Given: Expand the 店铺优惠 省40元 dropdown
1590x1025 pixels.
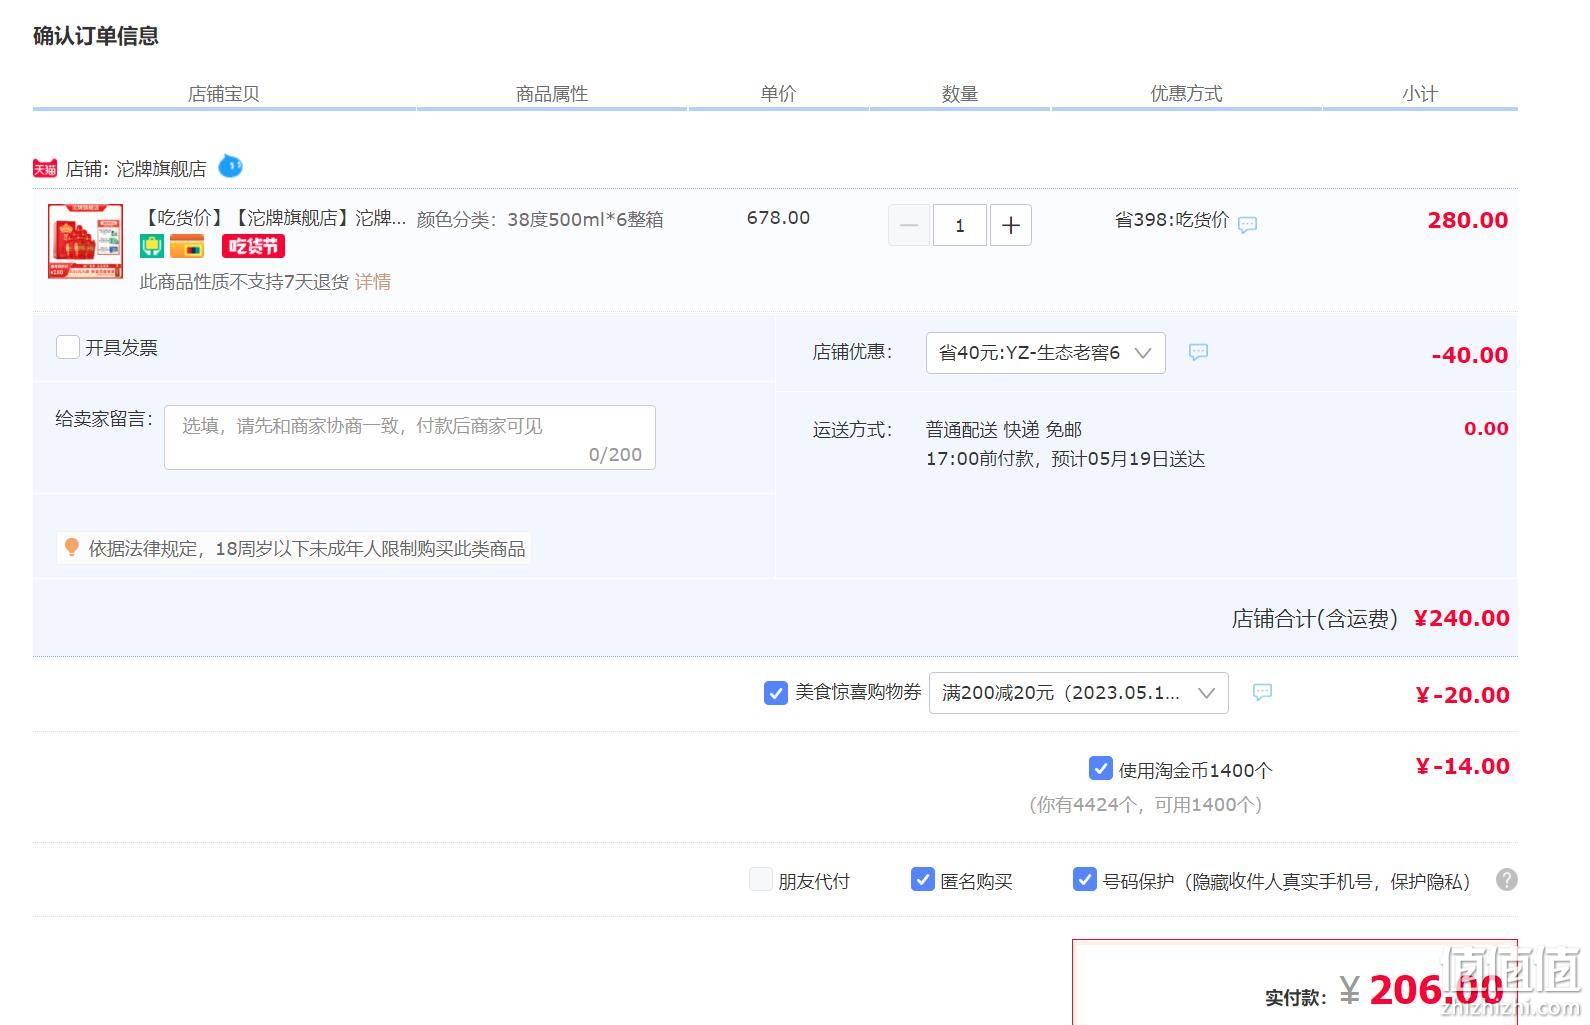Looking at the screenshot, I should pyautogui.click(x=1045, y=353).
